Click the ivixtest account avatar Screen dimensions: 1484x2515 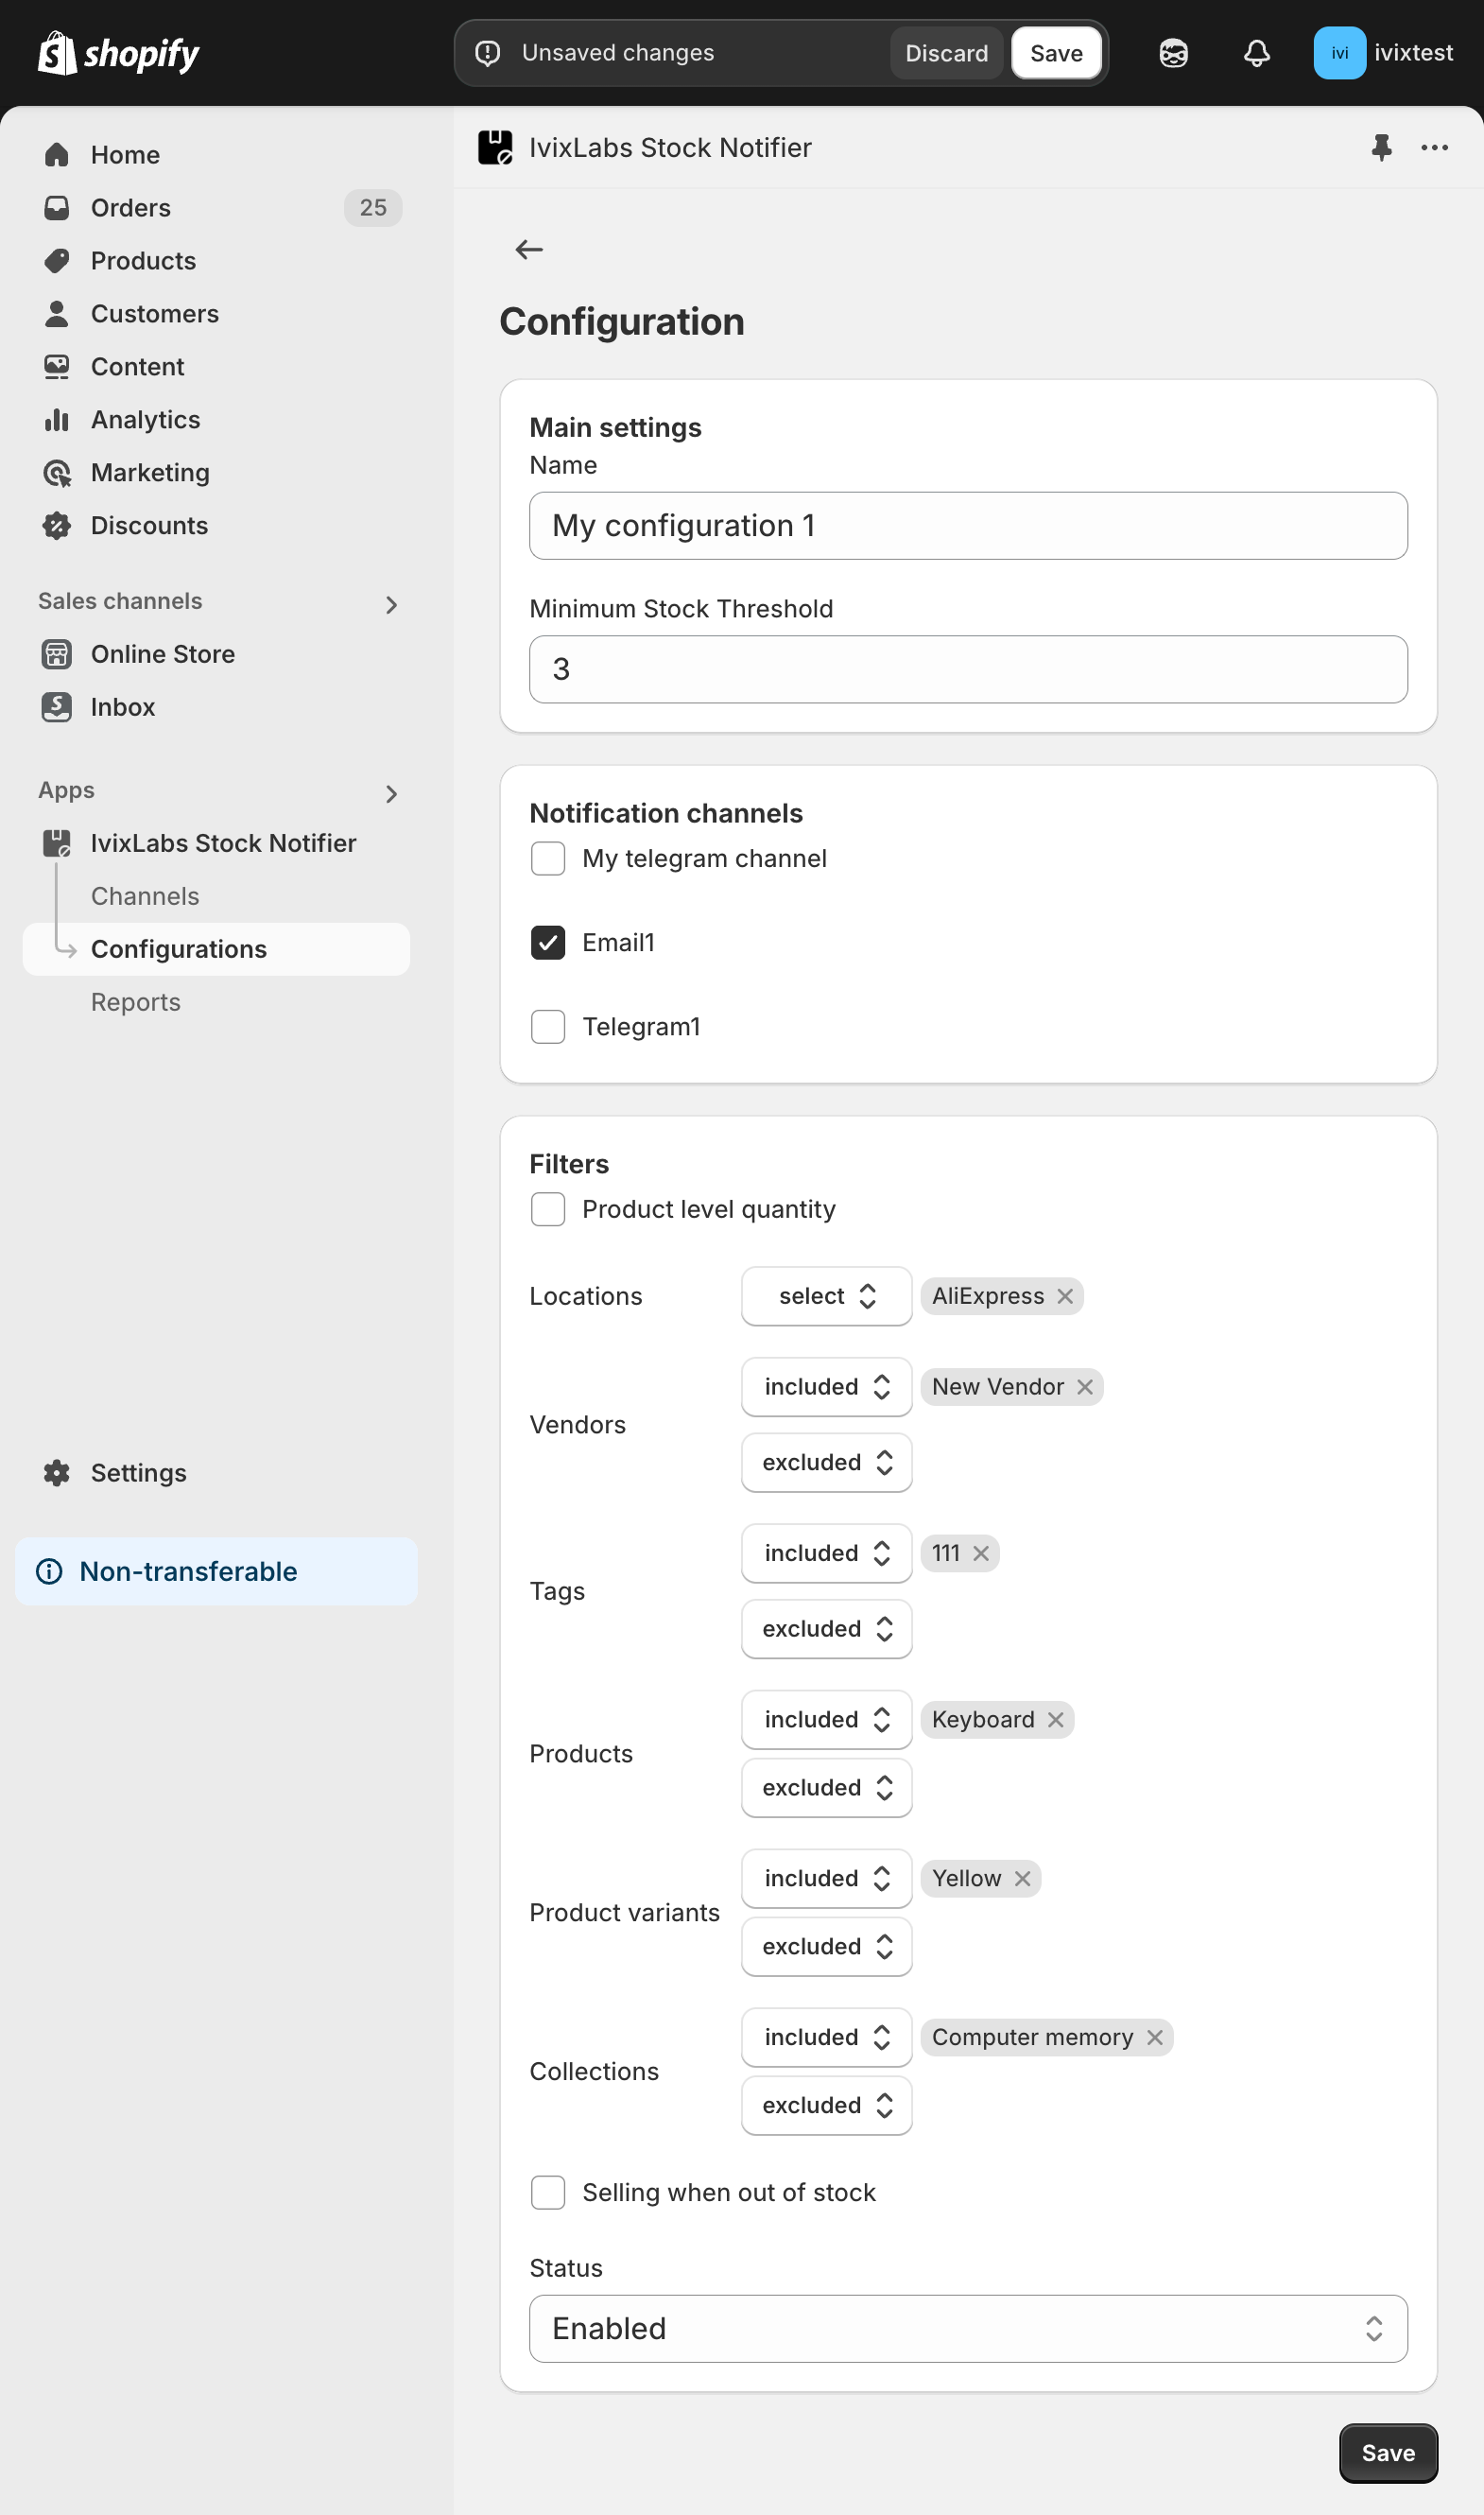point(1339,53)
